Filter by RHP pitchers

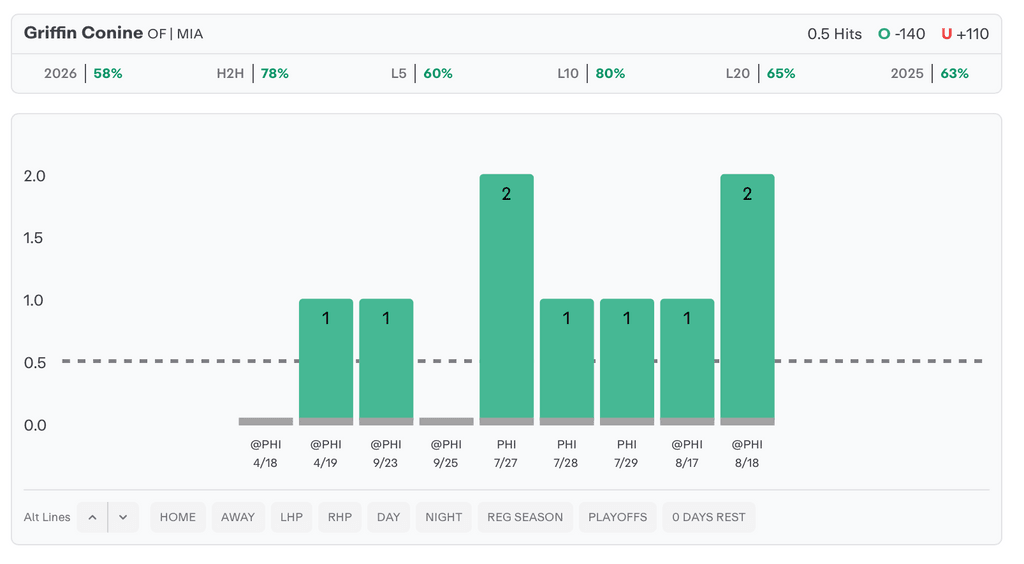(x=340, y=517)
